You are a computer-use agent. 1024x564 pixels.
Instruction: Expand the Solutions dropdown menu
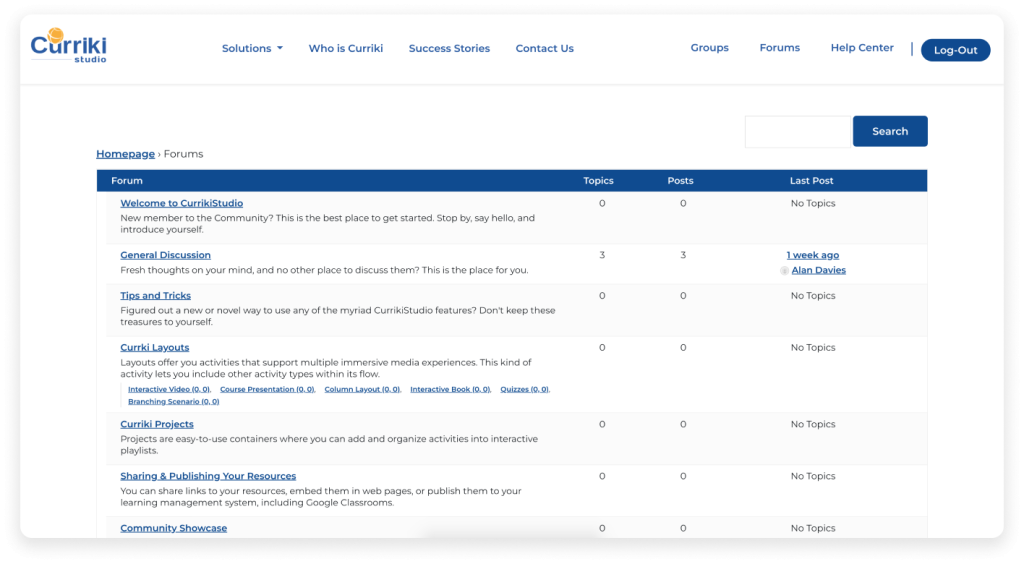[252, 48]
